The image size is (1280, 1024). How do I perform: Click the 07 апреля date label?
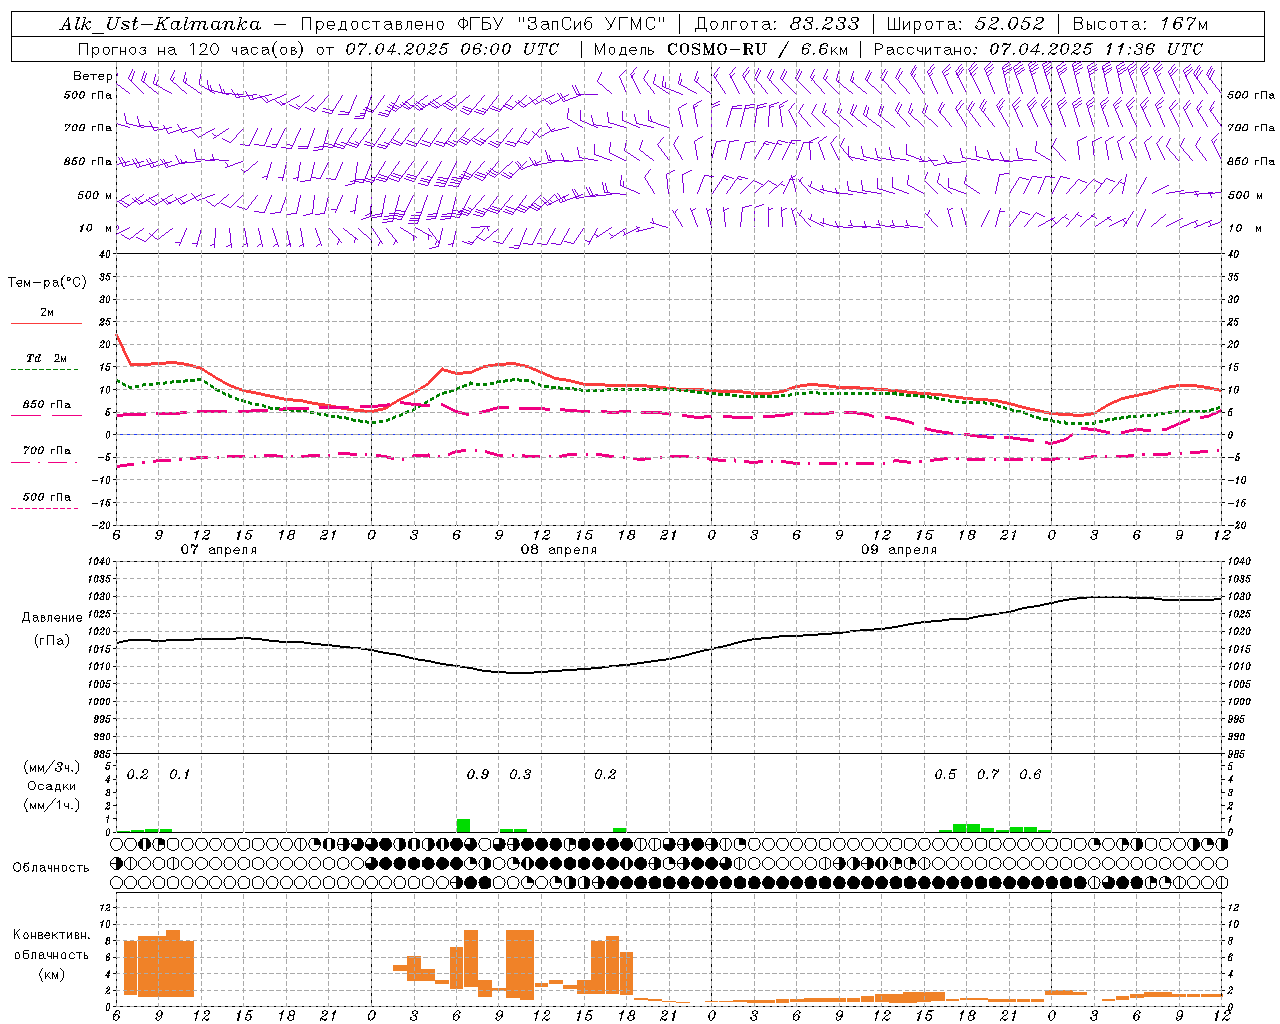pyautogui.click(x=218, y=550)
